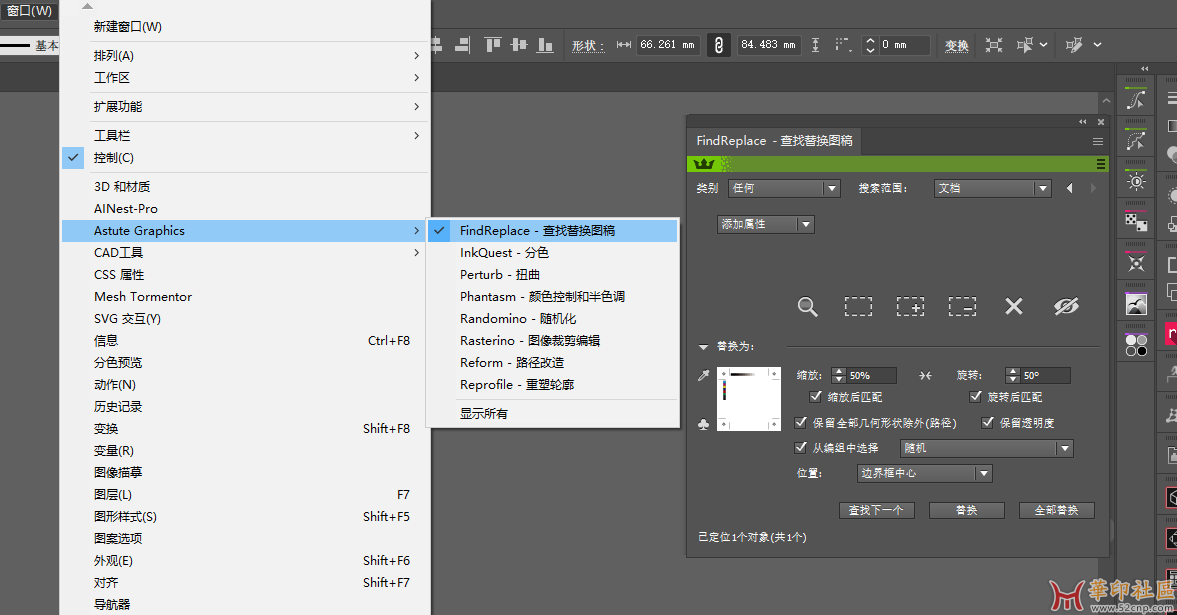
Task: Click the plain dashed-rectangle select icon
Action: [x=858, y=306]
